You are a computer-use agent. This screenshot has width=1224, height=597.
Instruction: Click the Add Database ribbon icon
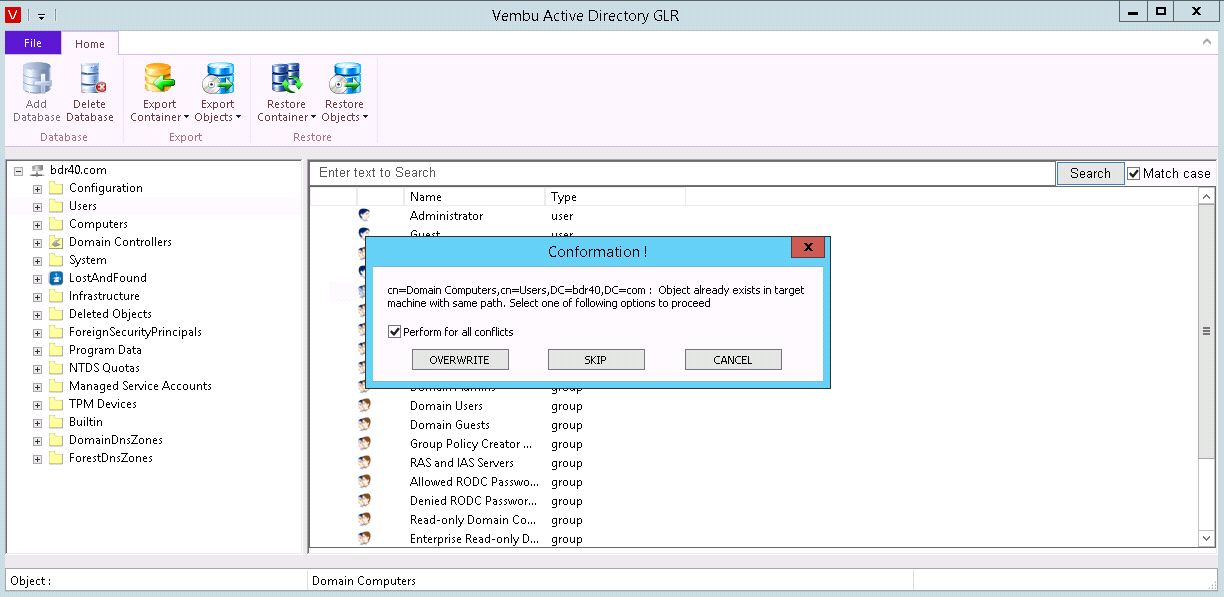[37, 79]
